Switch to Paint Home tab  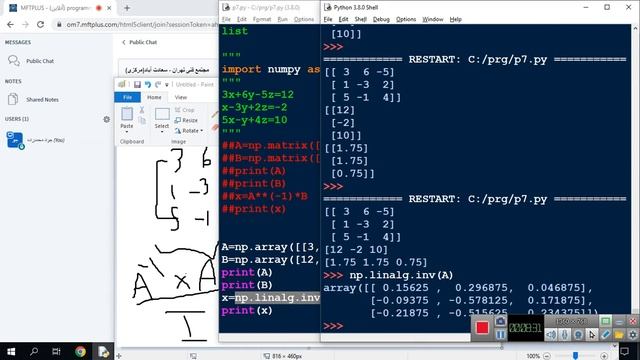[154, 97]
